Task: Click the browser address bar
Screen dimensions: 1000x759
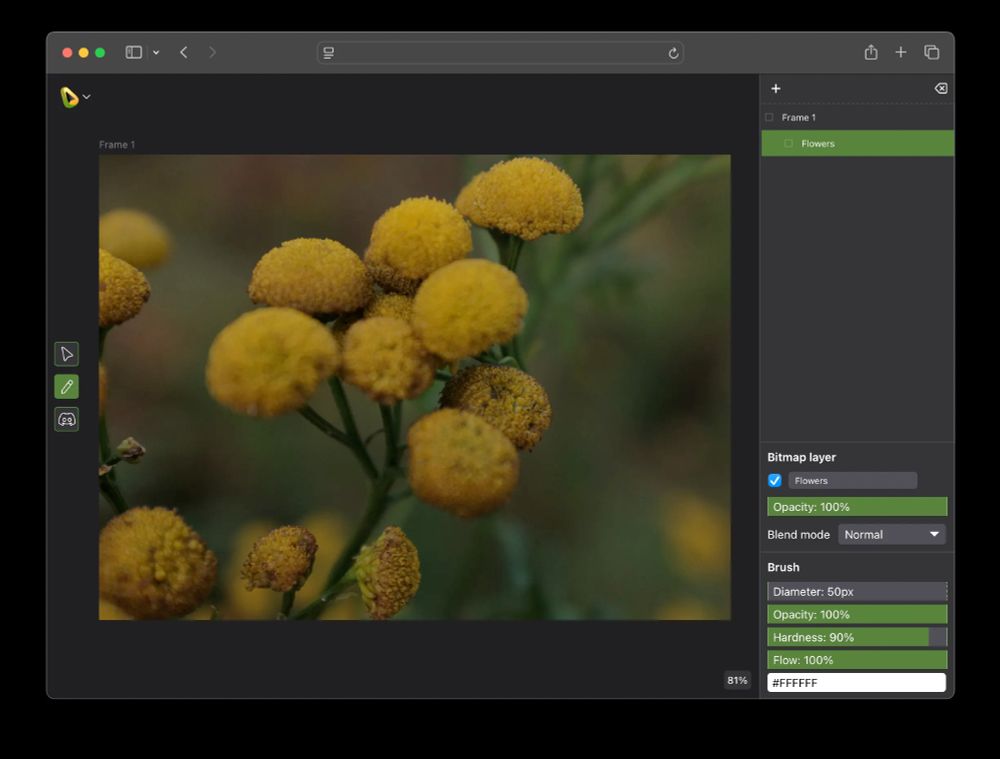Action: (x=501, y=53)
